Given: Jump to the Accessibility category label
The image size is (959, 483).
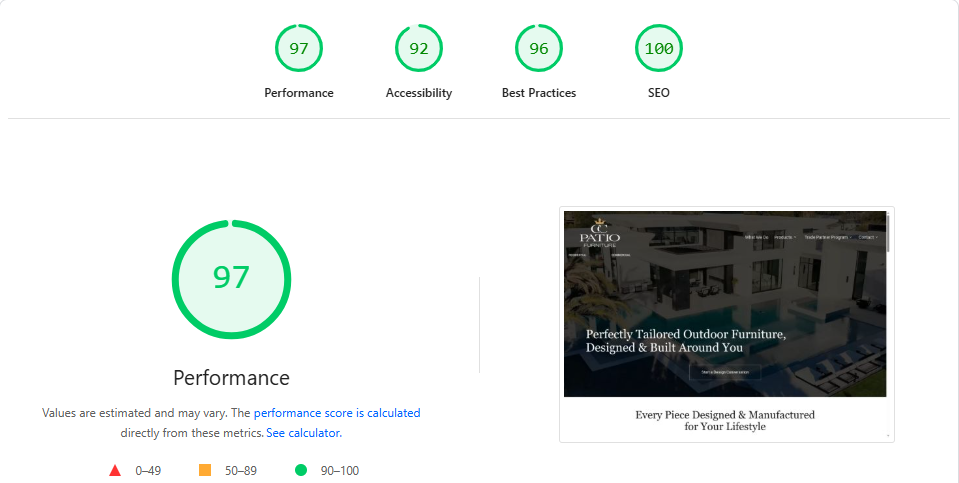Looking at the screenshot, I should click(419, 93).
